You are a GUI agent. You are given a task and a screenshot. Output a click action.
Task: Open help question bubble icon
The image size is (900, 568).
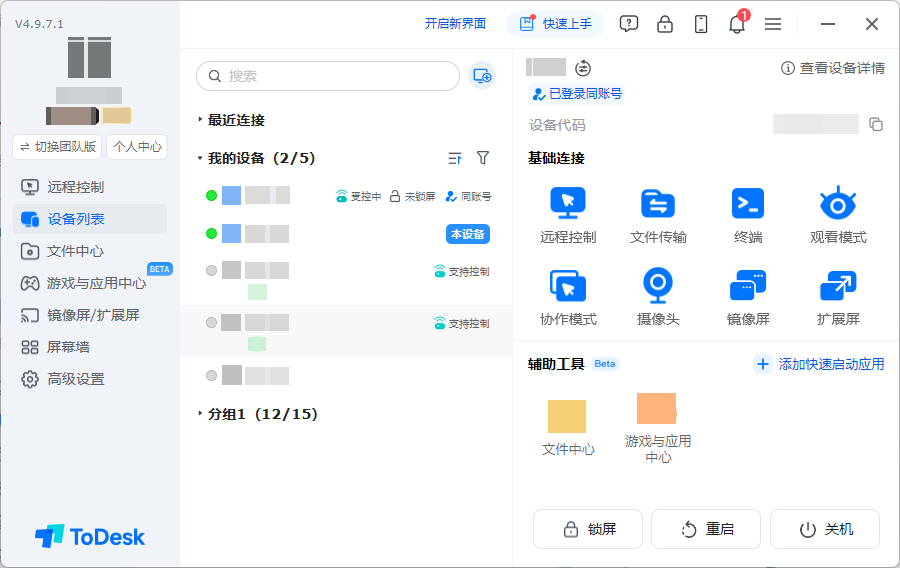pyautogui.click(x=629, y=24)
